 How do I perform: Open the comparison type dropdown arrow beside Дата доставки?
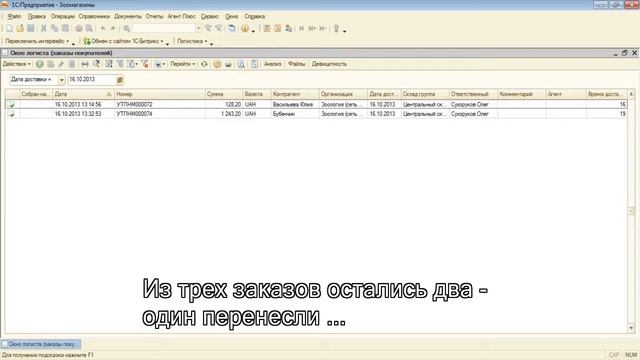tap(61, 80)
